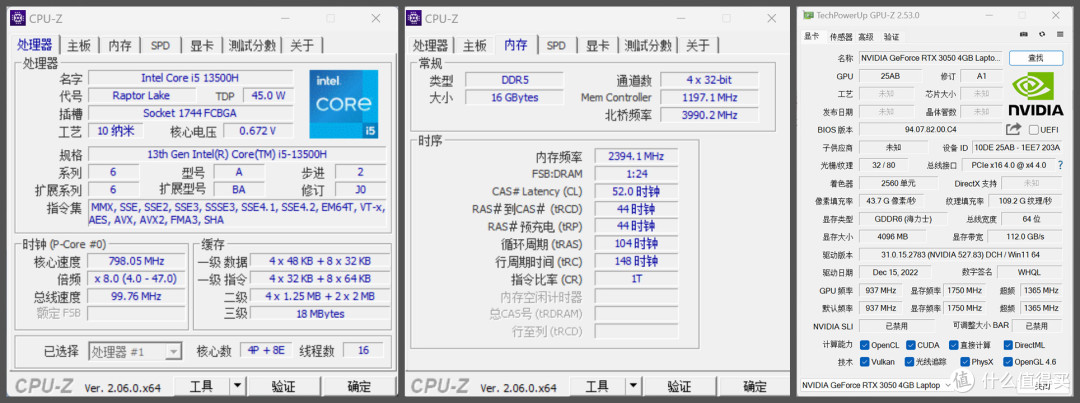Click the BIOS version field 94.07.82.00.C4
Screen dimensions: 1080x403
pyautogui.click(x=930, y=130)
